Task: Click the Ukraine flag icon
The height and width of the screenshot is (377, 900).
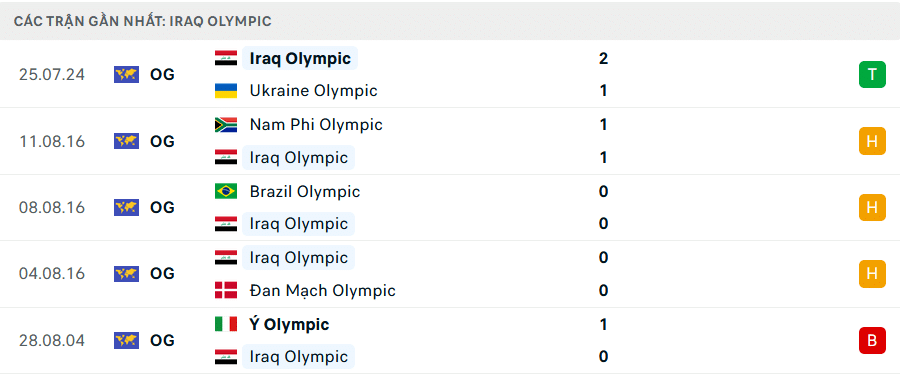Action: (x=226, y=91)
